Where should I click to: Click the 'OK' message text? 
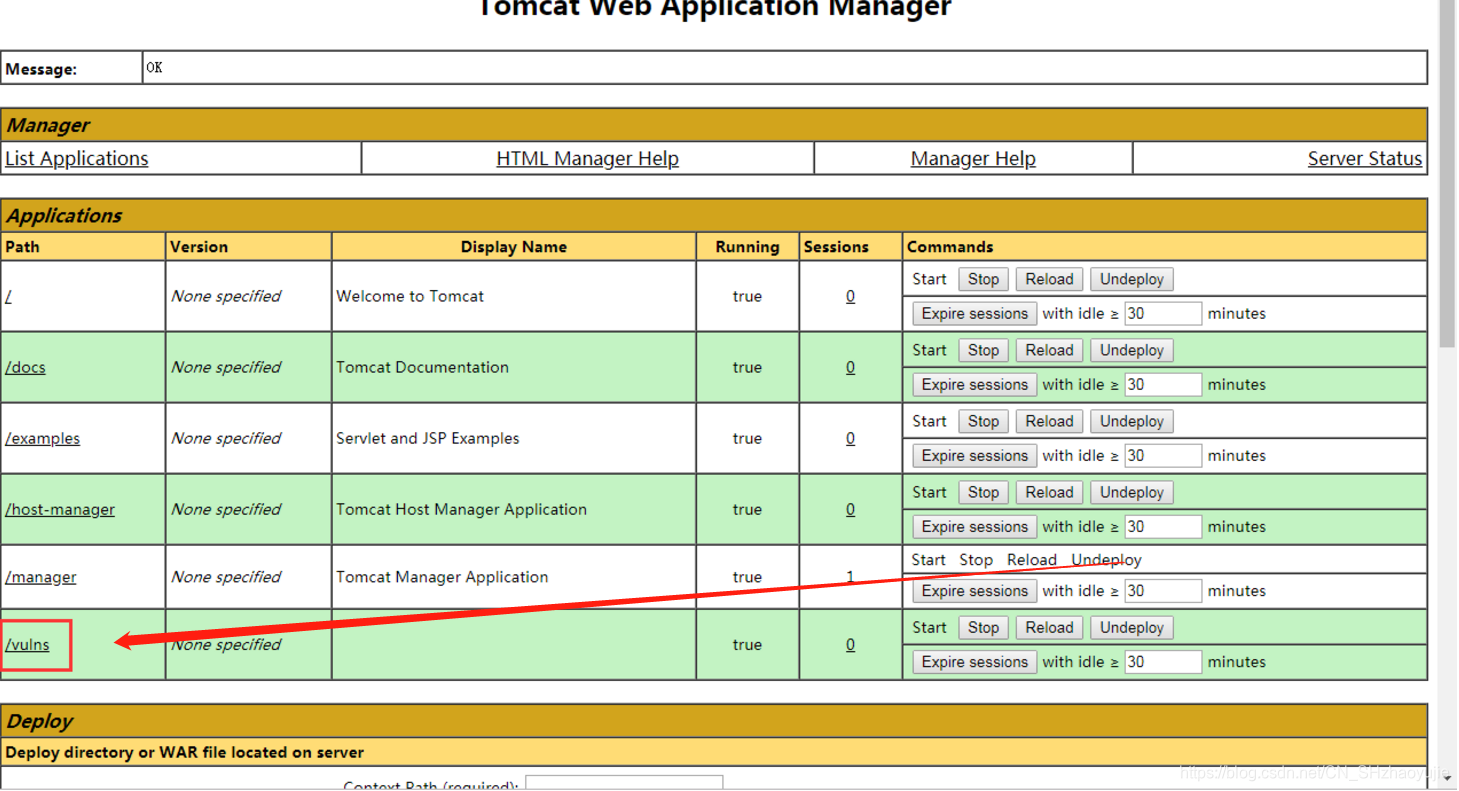(x=154, y=68)
